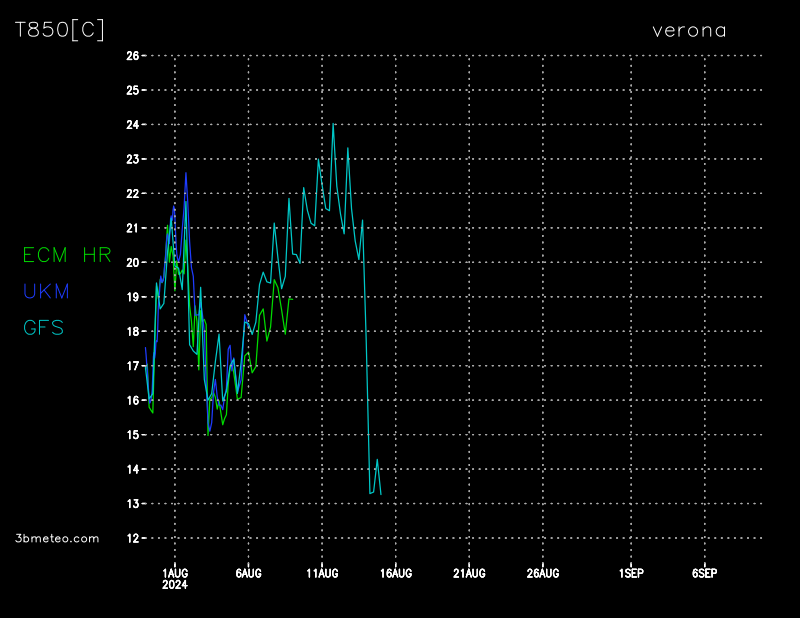
Task: Click the 21AUG x-axis label
Action: pos(469,573)
